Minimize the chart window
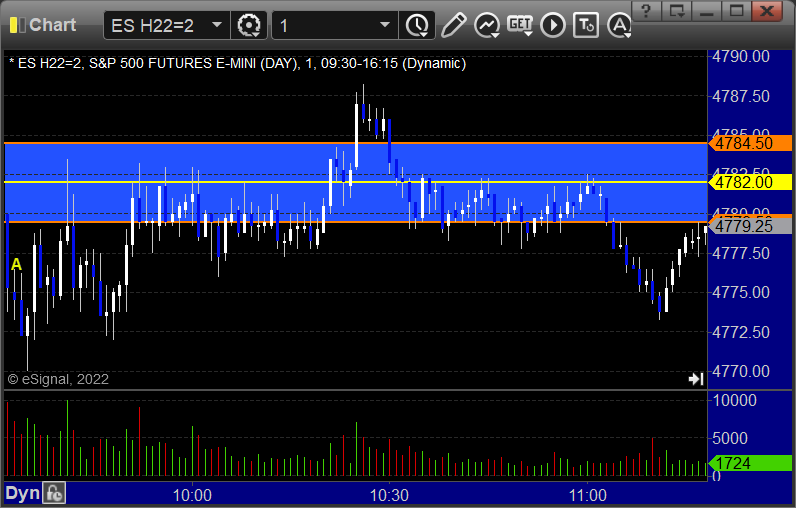This screenshot has width=796, height=508. pos(707,11)
